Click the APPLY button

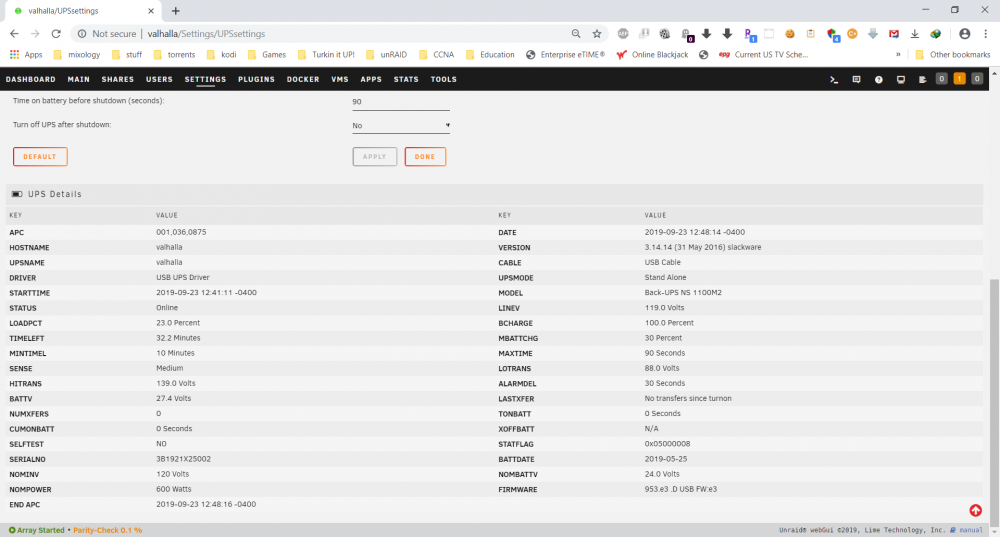tap(374, 156)
